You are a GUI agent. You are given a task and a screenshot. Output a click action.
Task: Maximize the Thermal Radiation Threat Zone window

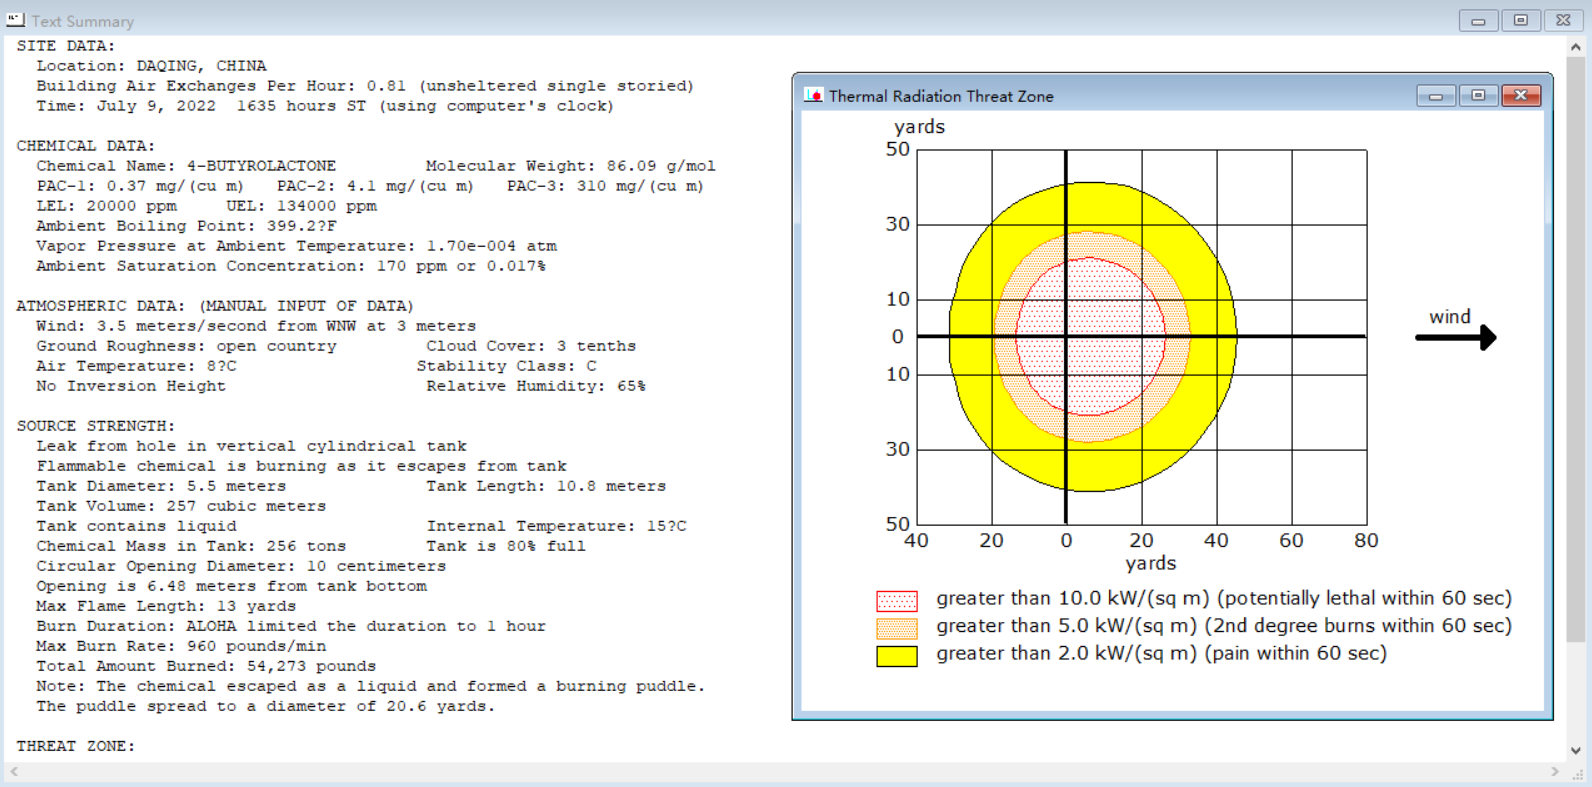coord(1478,96)
